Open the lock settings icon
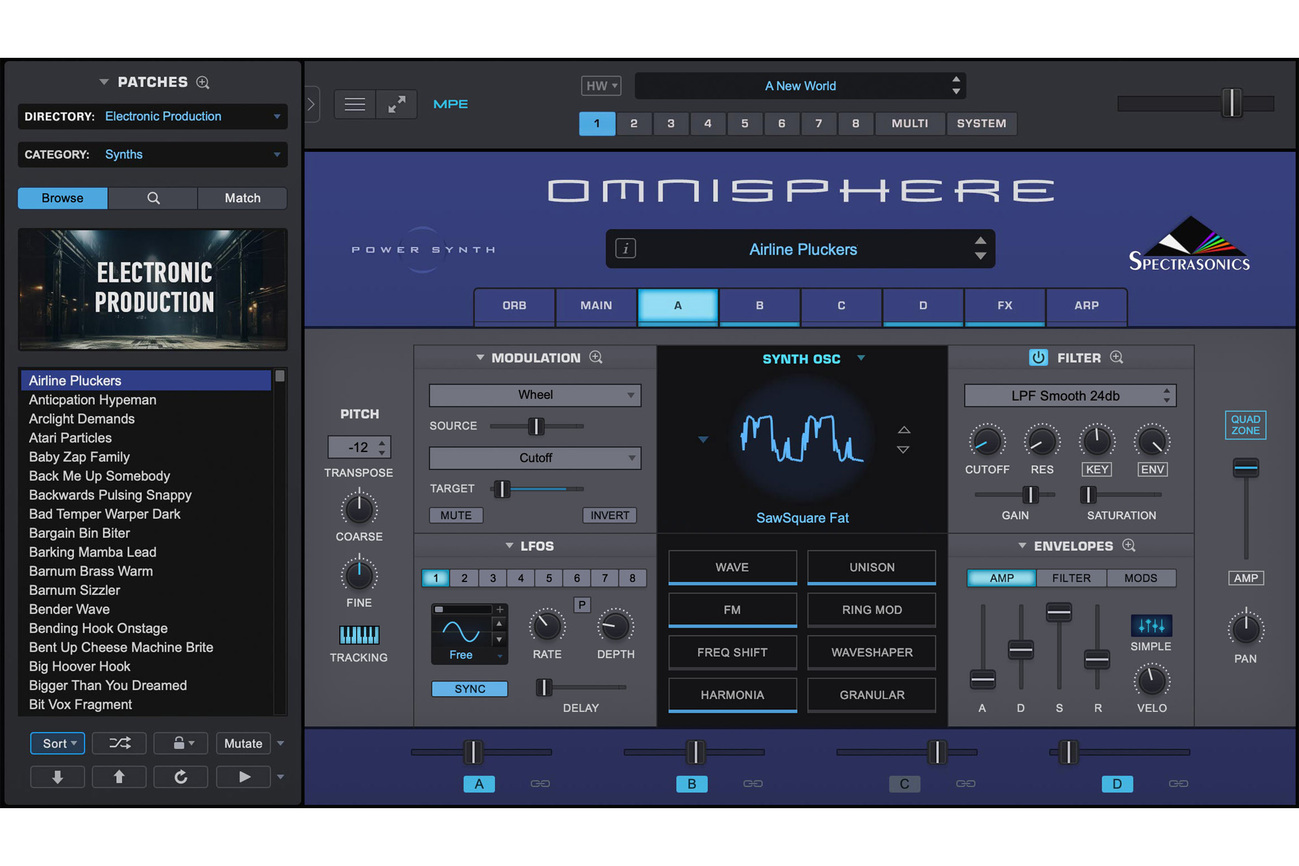Viewport: 1299px width, 866px height. pyautogui.click(x=180, y=743)
